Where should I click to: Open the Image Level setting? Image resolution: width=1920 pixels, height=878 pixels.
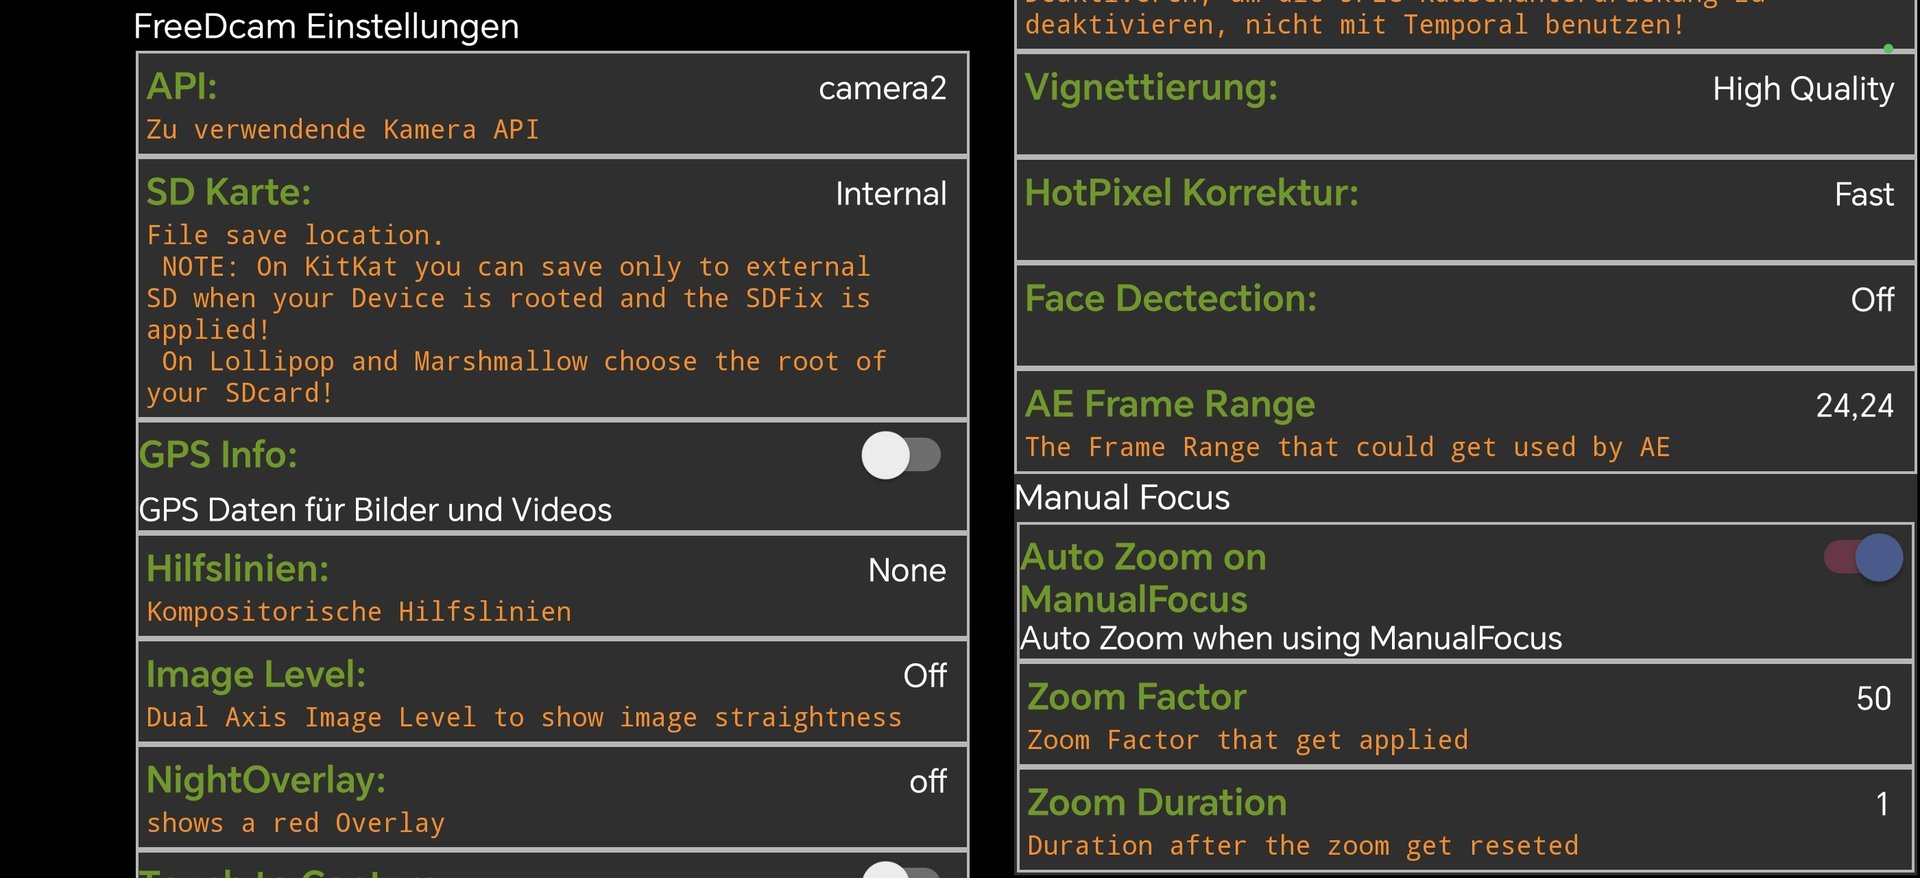(x=552, y=692)
